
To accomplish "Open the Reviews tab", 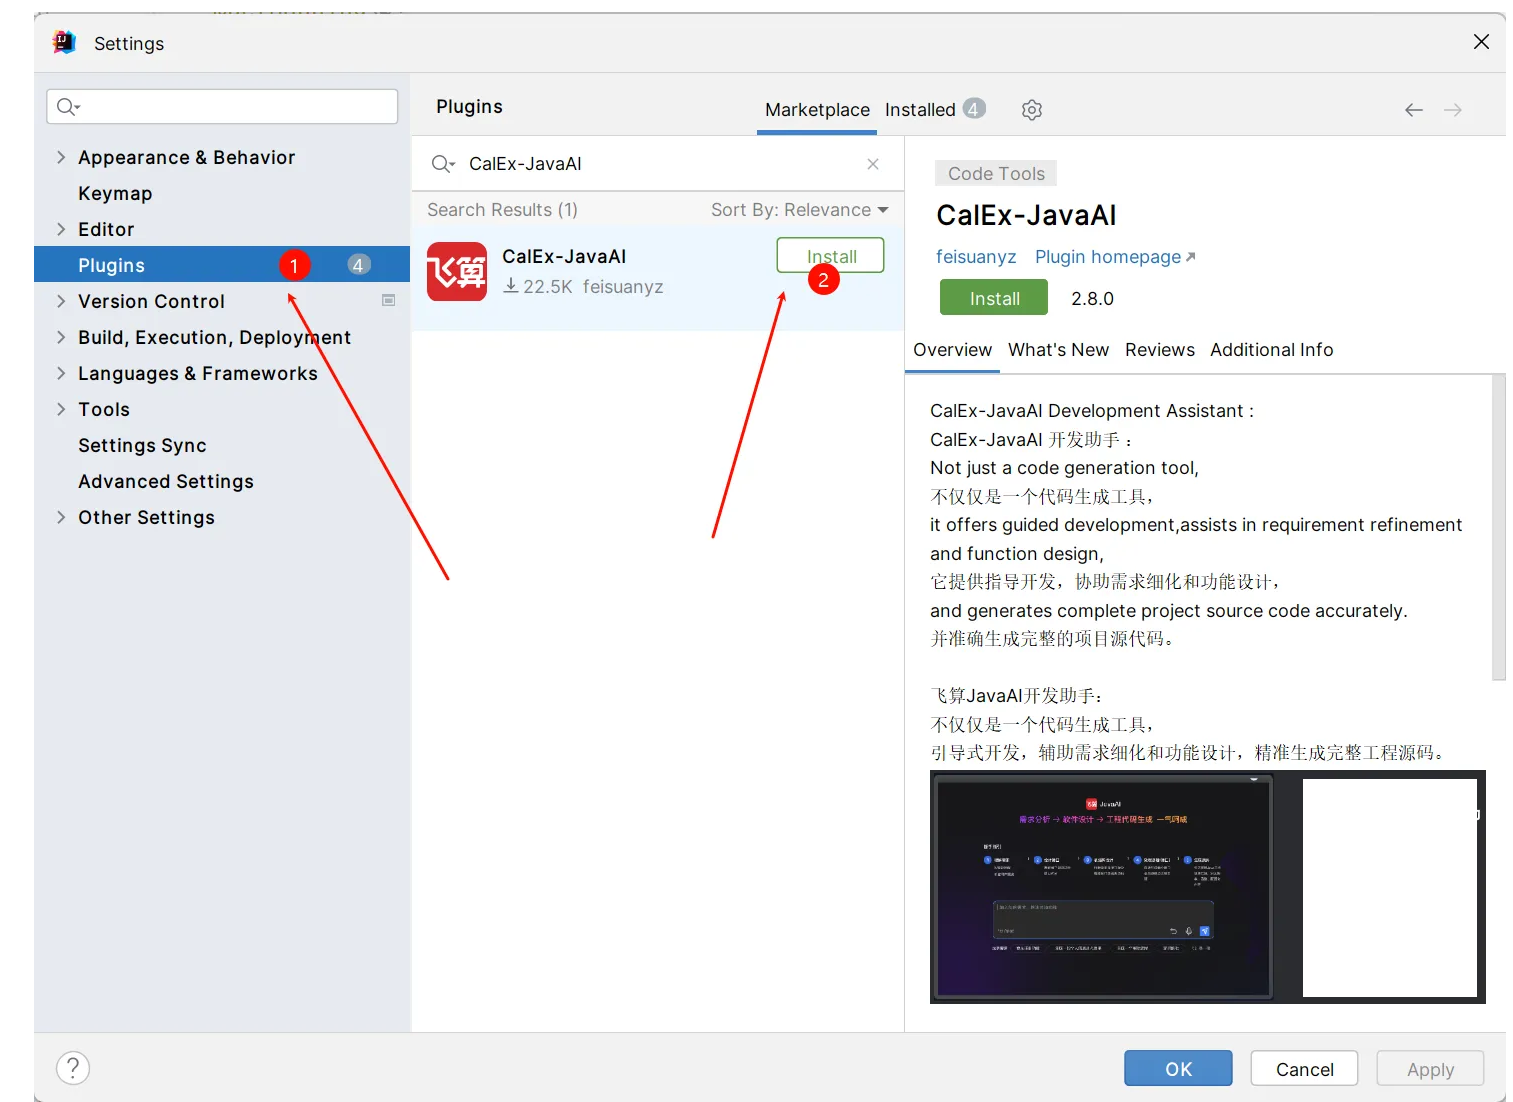I will [x=1159, y=350].
